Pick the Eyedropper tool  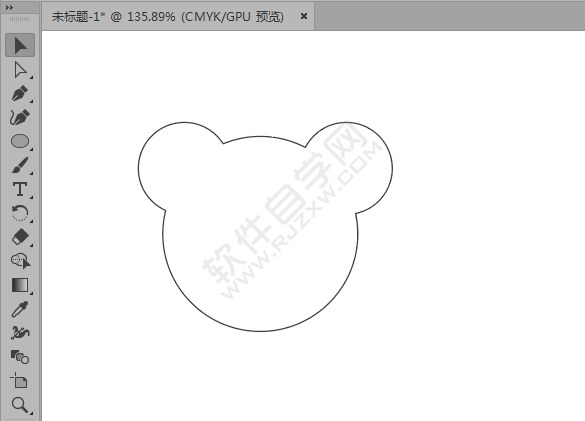point(20,309)
